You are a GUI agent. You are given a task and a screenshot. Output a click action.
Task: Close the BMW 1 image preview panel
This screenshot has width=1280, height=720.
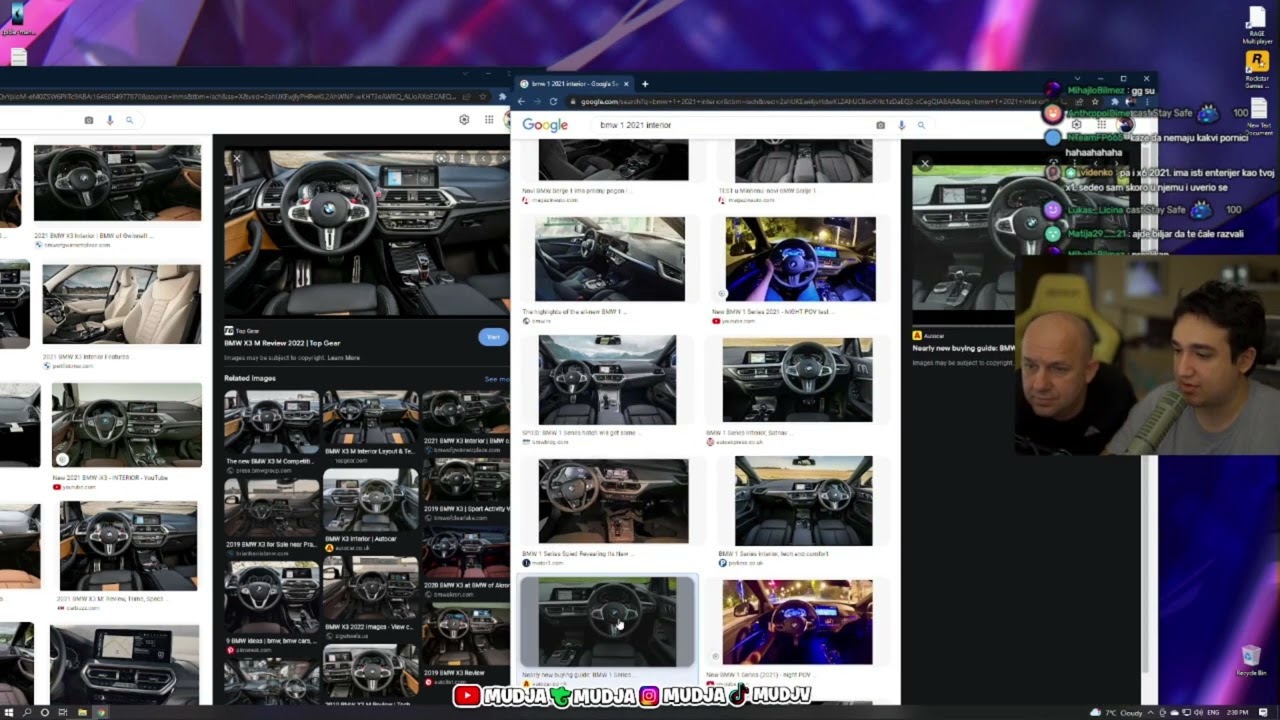[925, 163]
